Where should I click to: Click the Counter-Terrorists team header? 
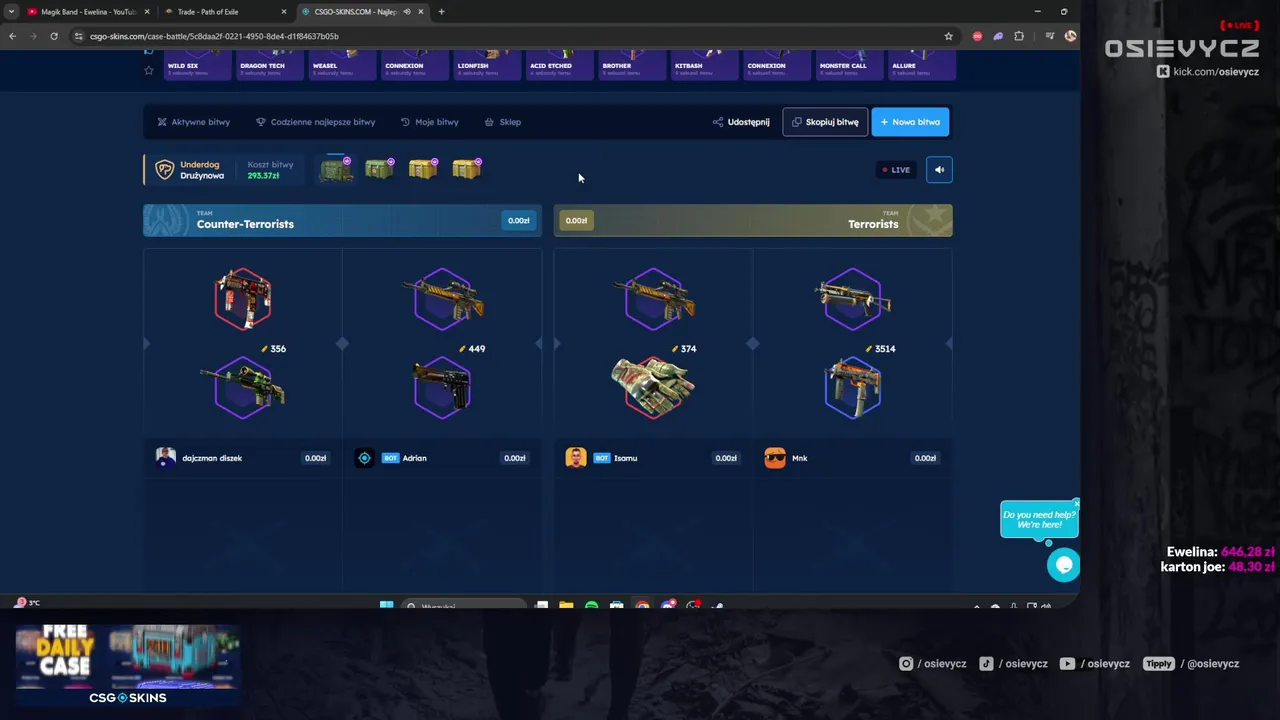[342, 220]
